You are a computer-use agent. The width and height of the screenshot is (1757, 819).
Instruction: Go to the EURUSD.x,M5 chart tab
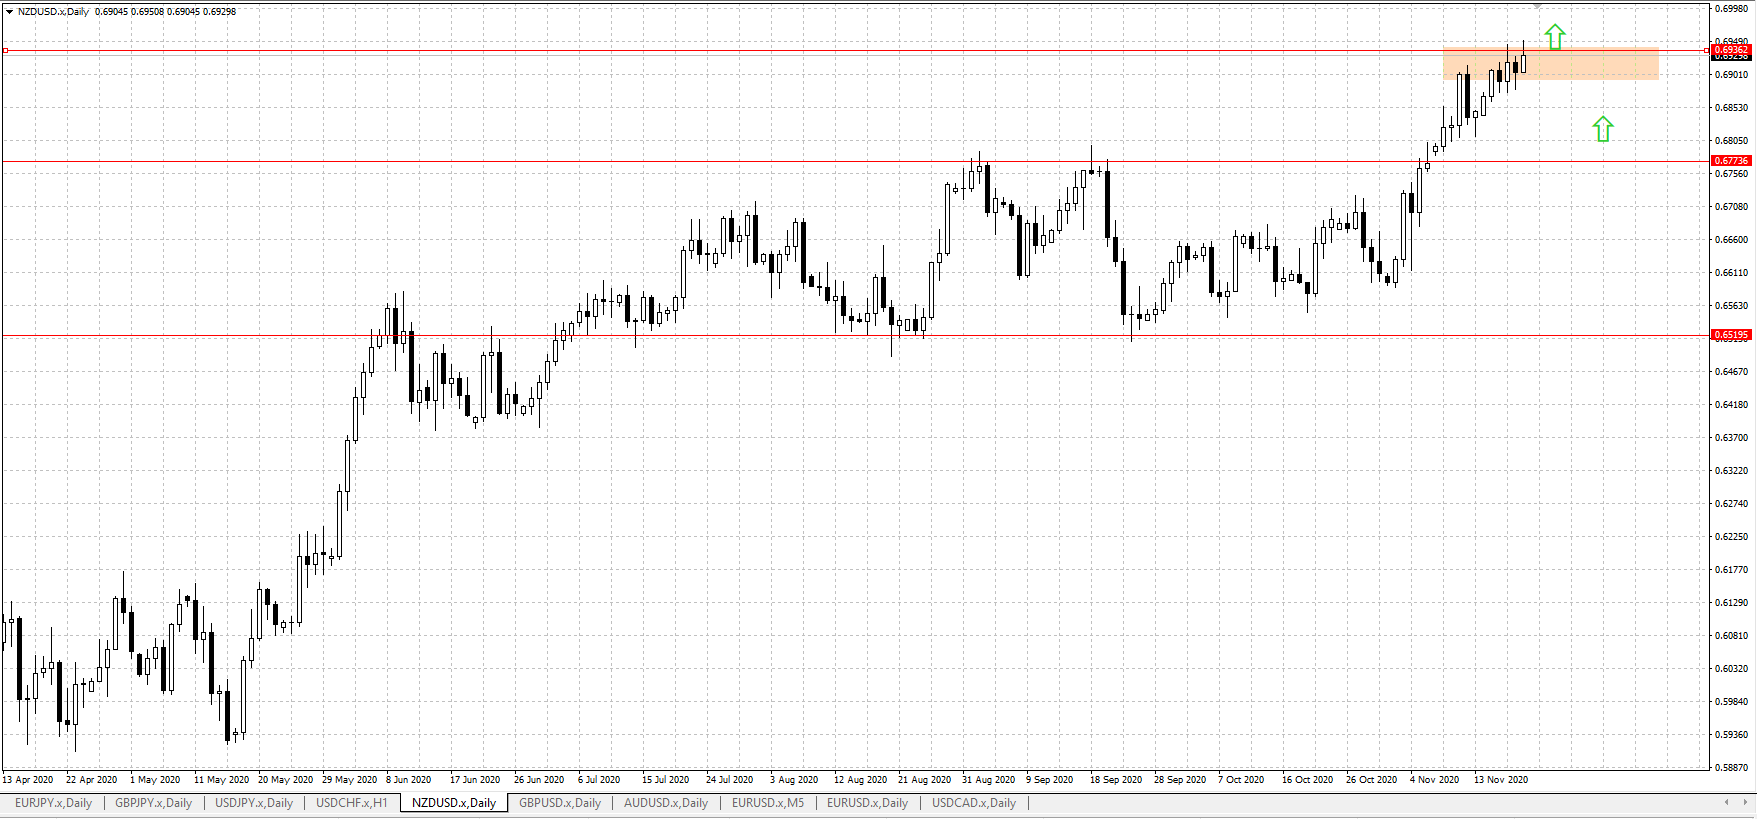tap(768, 803)
